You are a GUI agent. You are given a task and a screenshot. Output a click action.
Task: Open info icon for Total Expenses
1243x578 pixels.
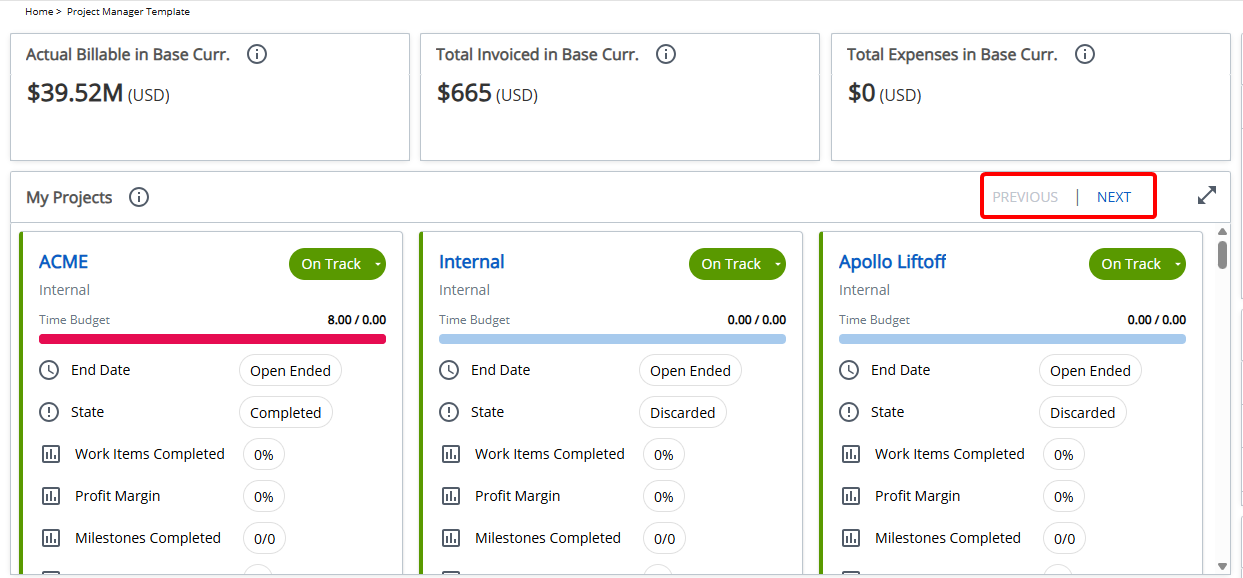pyautogui.click(x=1085, y=54)
